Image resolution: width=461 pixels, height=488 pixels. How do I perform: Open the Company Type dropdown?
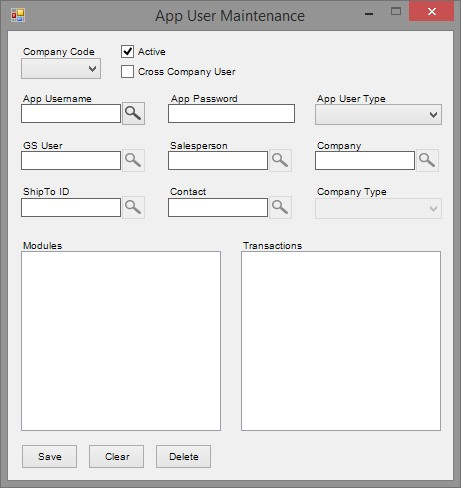point(378,209)
